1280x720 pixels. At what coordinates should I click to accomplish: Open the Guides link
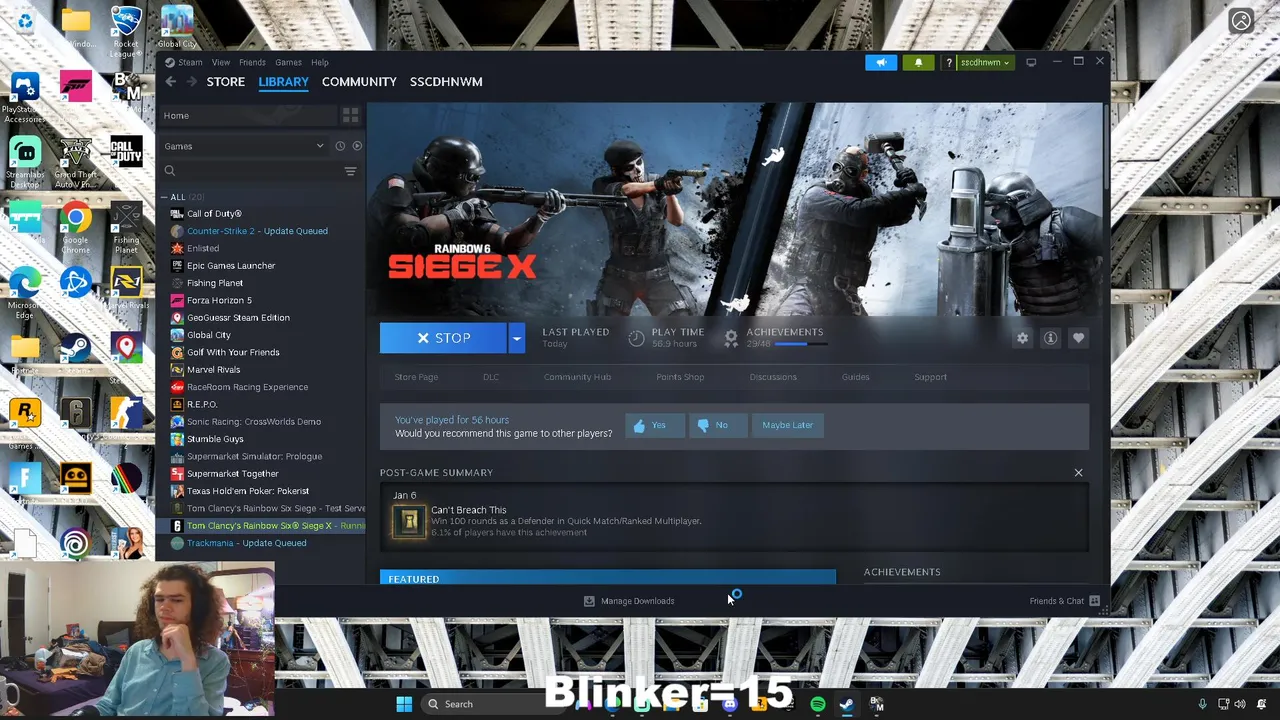click(855, 377)
